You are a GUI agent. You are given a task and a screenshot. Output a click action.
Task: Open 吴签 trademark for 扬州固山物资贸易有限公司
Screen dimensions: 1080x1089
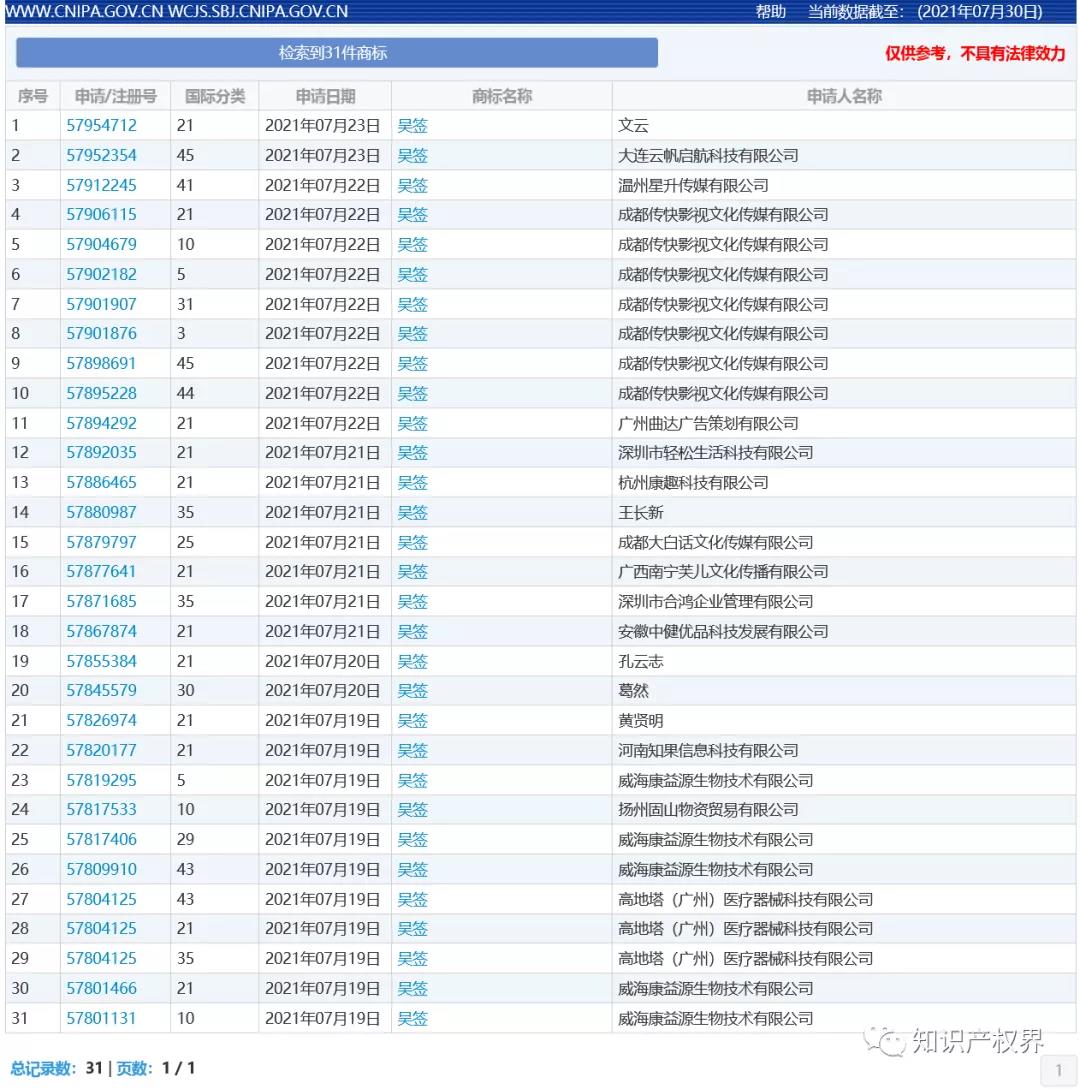(413, 810)
